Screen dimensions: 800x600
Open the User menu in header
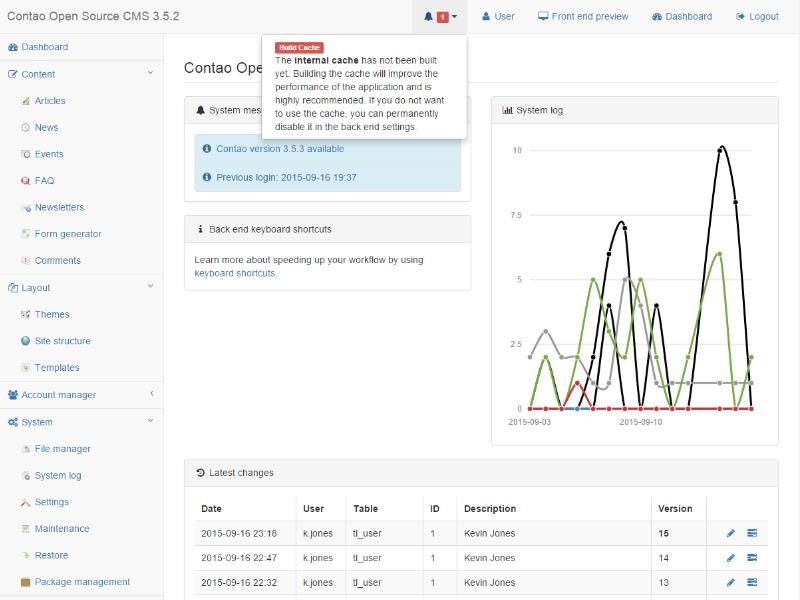pos(498,17)
